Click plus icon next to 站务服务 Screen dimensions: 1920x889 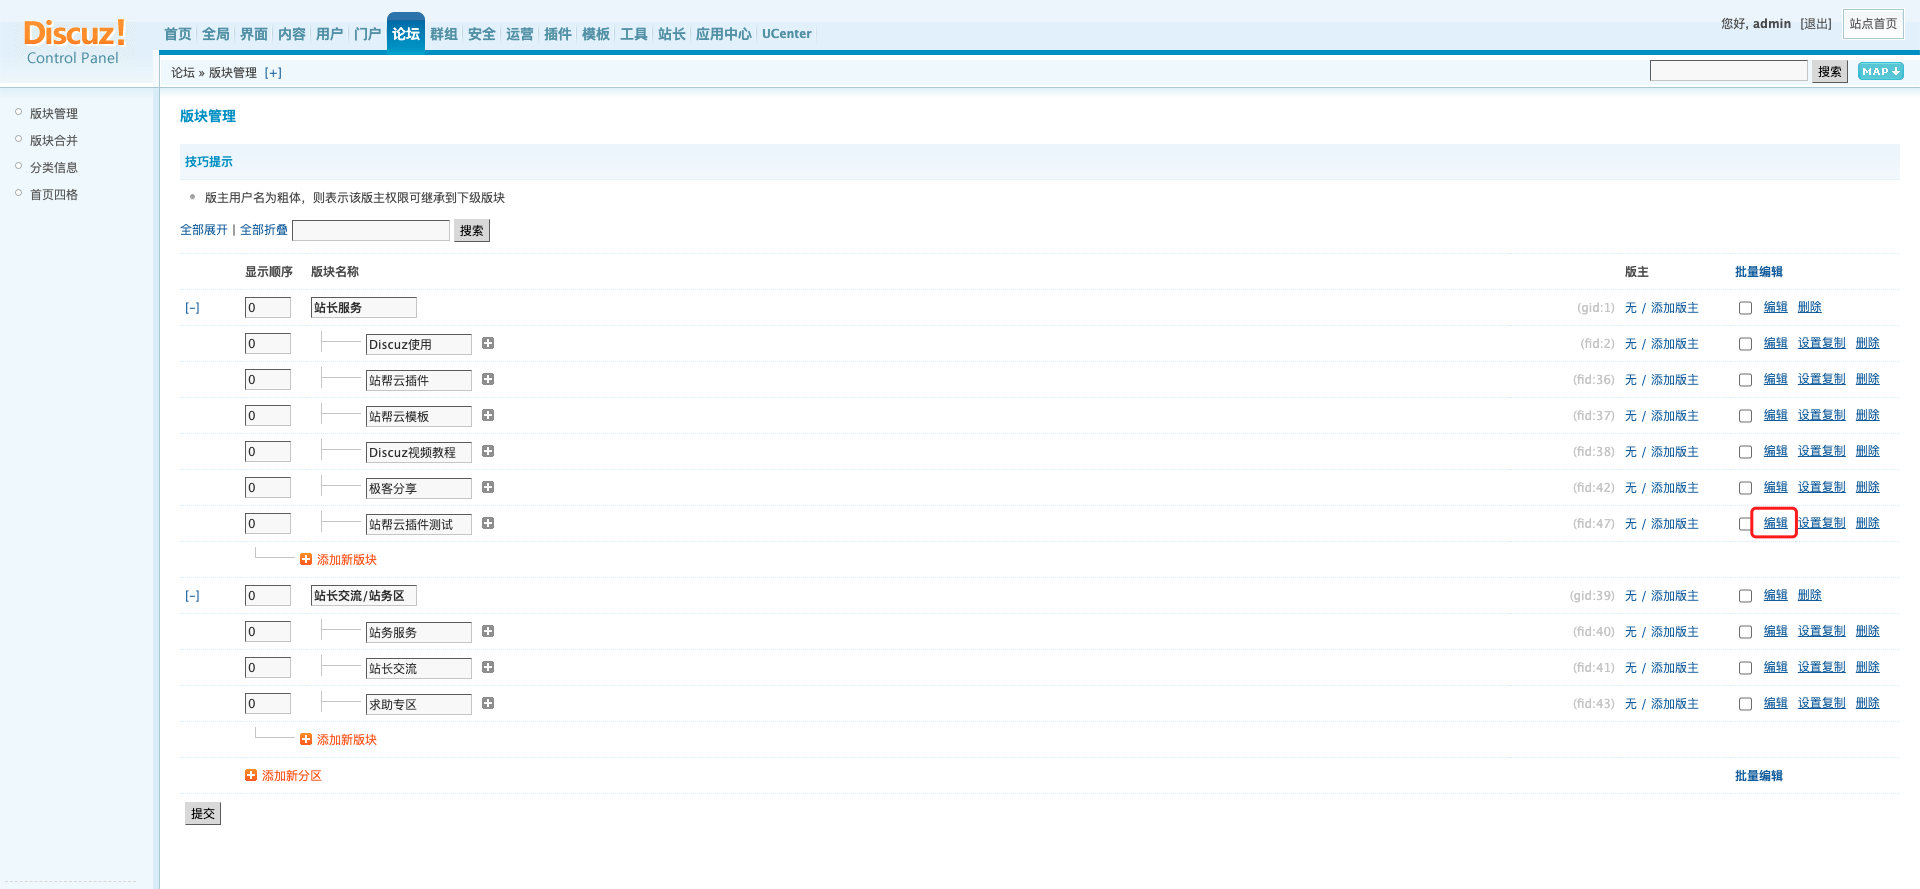[x=488, y=631]
